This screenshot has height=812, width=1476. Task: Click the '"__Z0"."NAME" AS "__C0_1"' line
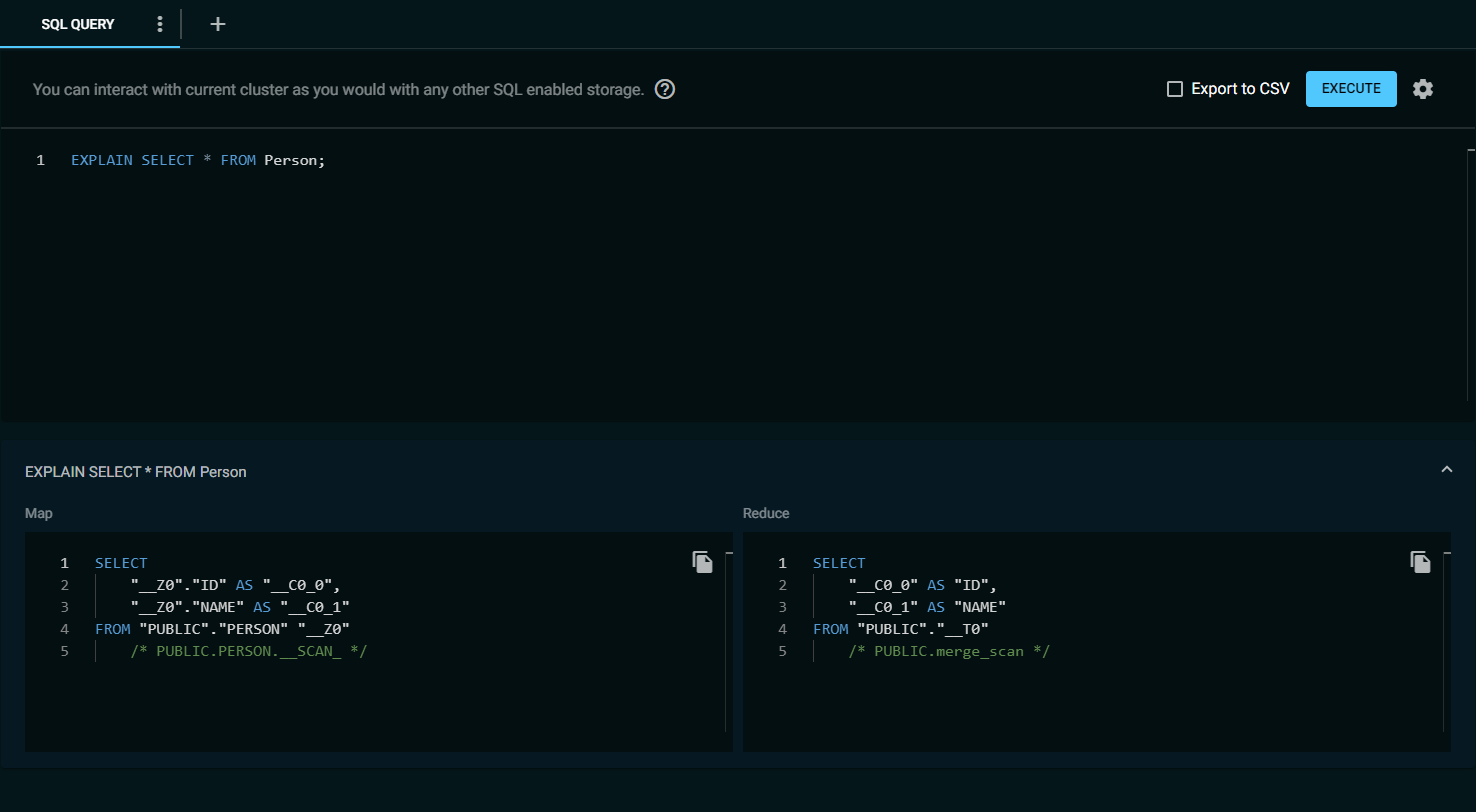pos(240,607)
